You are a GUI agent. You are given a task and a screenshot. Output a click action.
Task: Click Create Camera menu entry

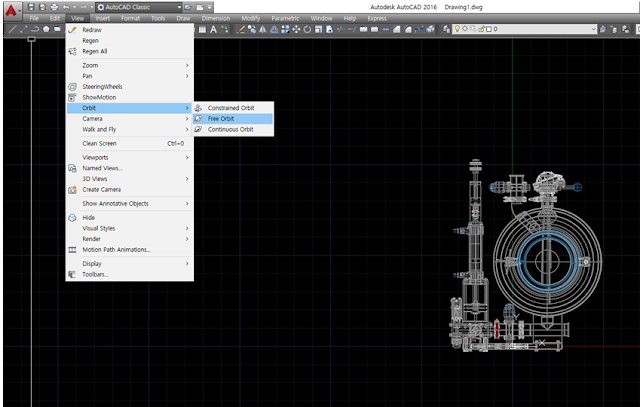(130, 189)
